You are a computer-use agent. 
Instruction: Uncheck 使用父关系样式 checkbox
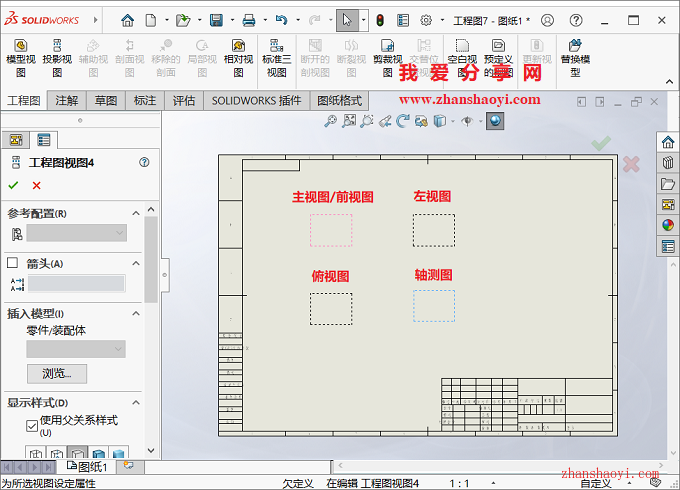point(32,426)
